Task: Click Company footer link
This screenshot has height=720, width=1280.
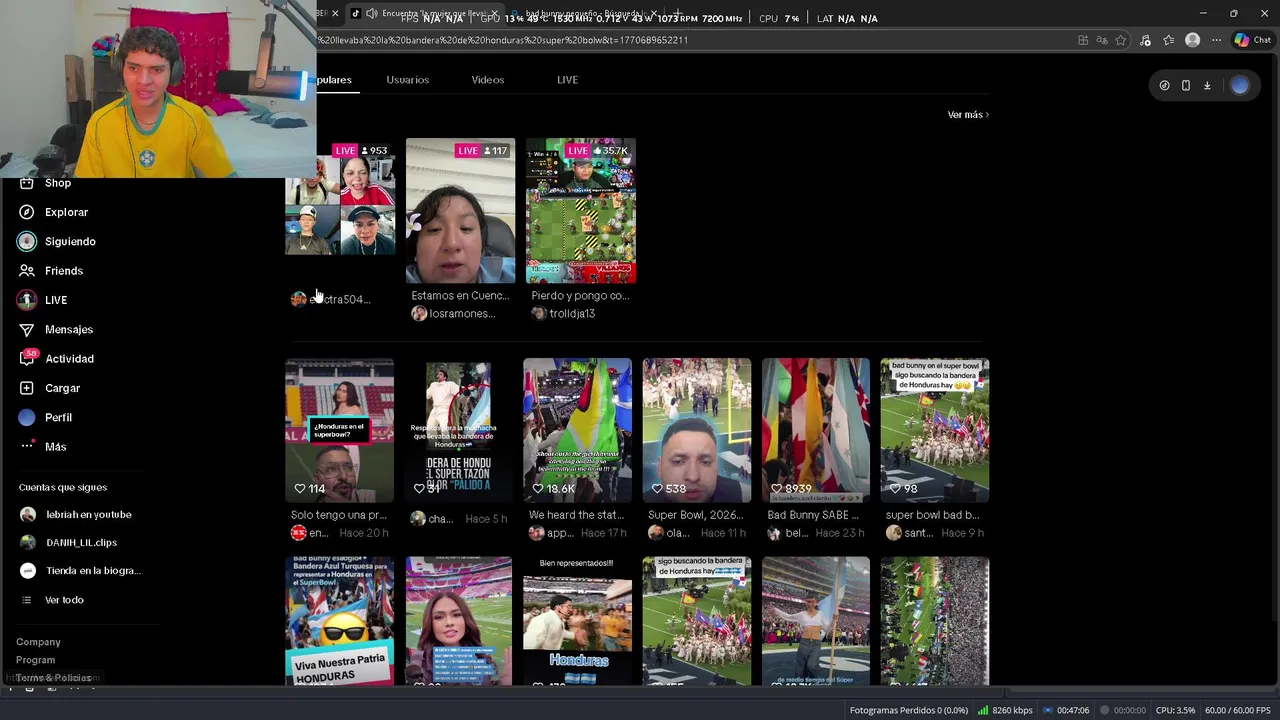Action: pos(38,642)
